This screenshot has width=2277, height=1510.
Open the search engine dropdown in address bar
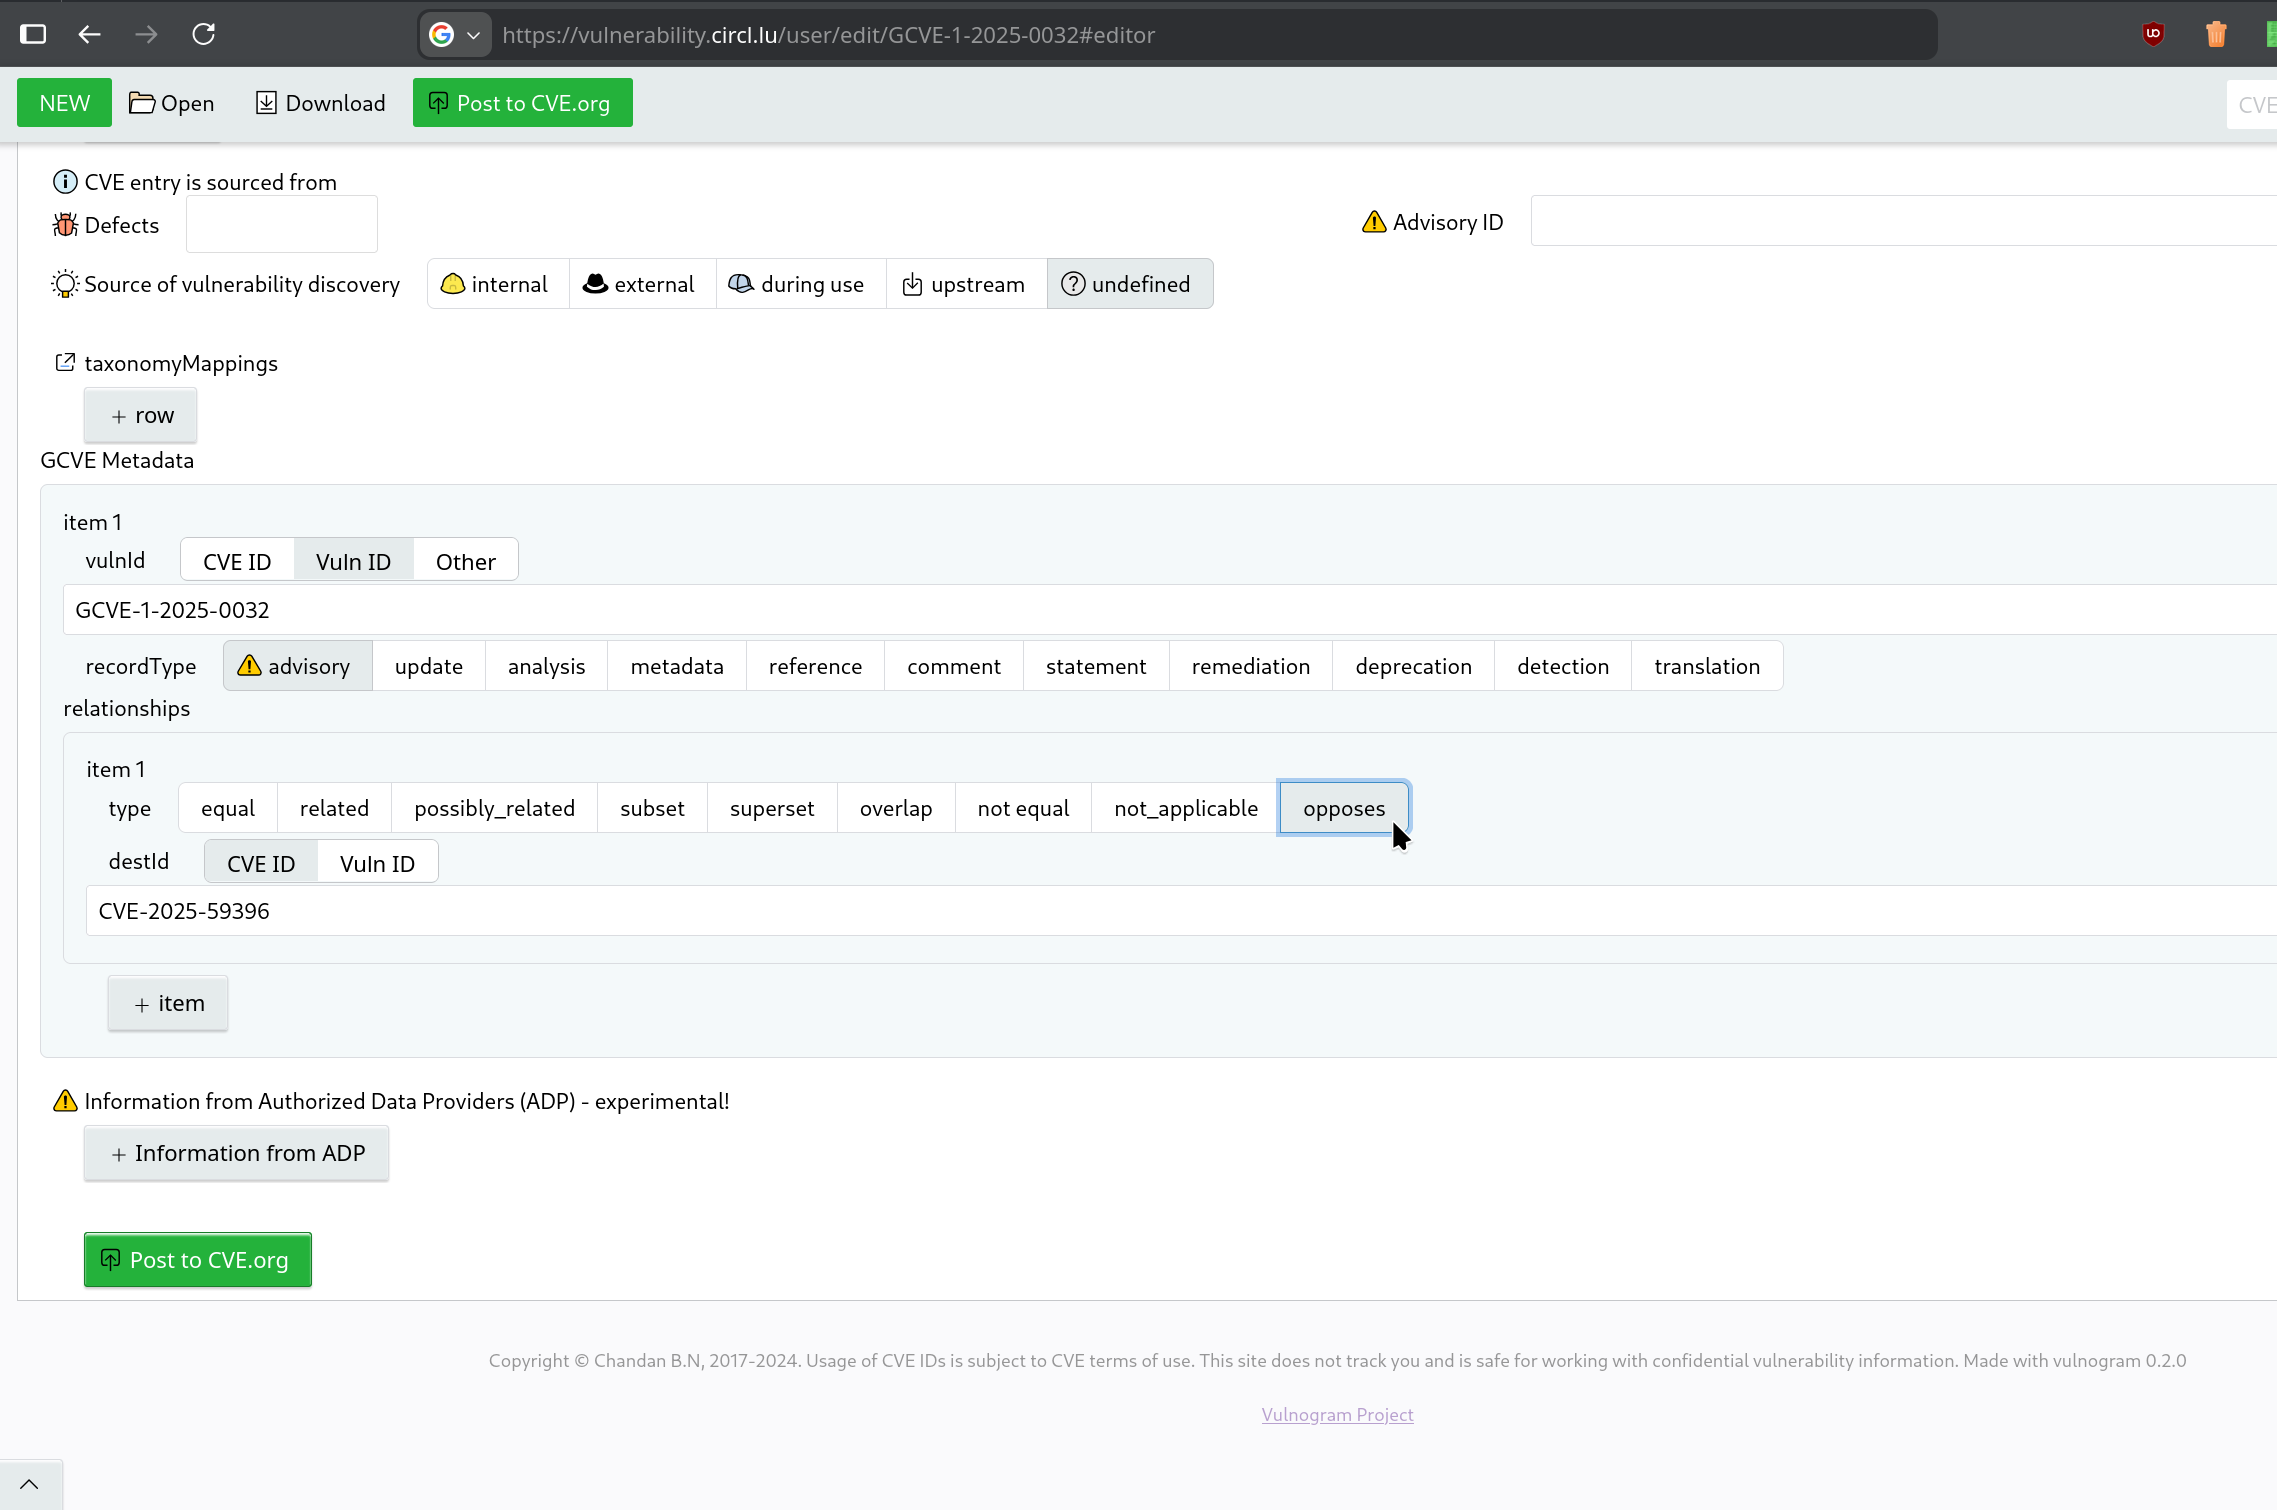456,35
